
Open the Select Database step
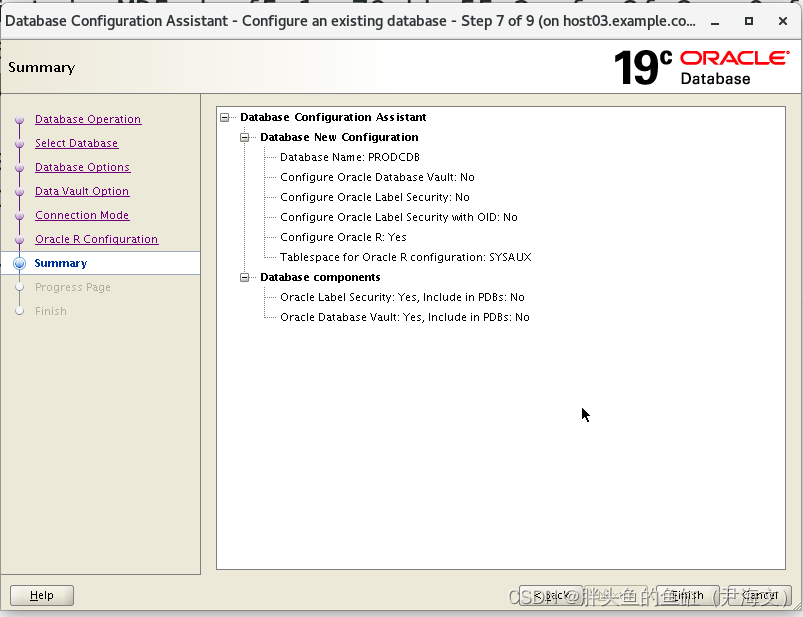[x=76, y=143]
